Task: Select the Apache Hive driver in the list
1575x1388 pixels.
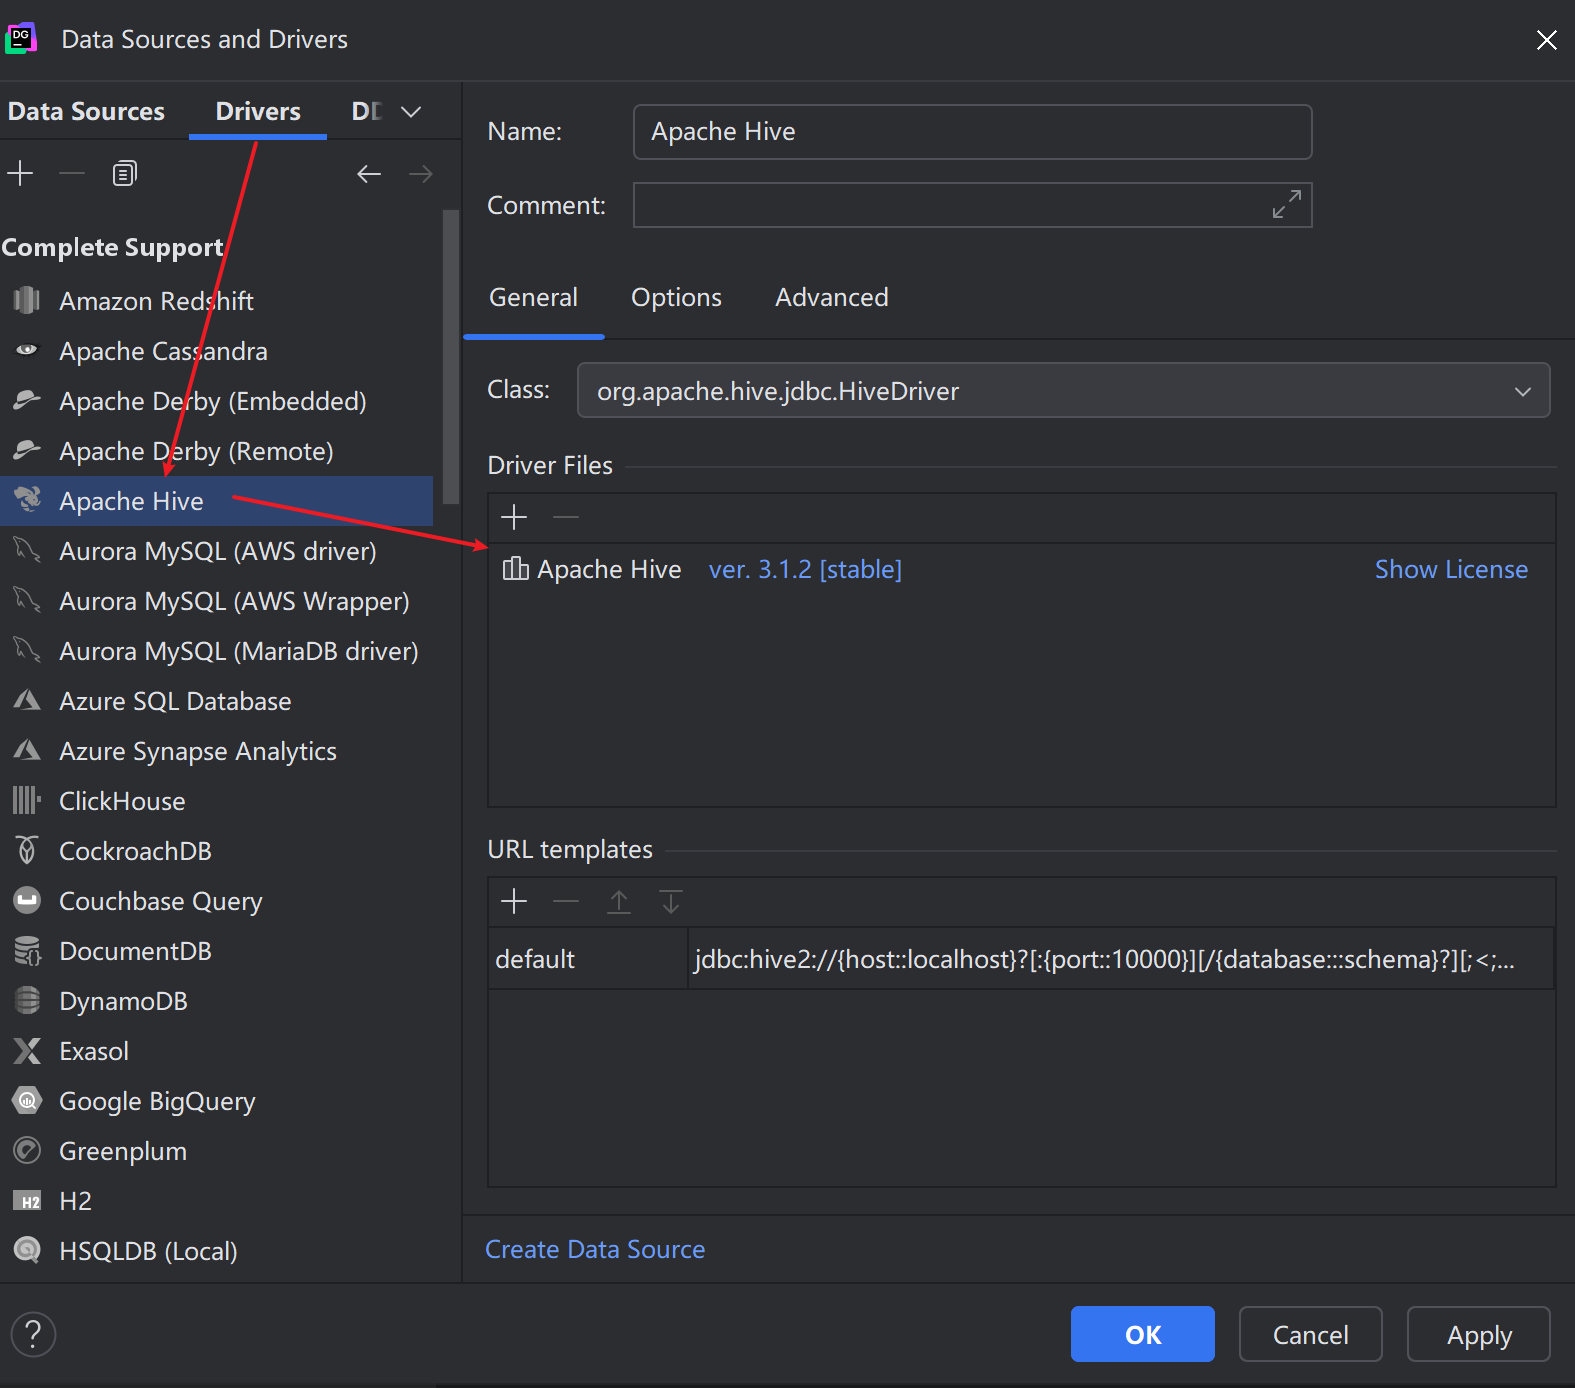Action: [x=217, y=501]
